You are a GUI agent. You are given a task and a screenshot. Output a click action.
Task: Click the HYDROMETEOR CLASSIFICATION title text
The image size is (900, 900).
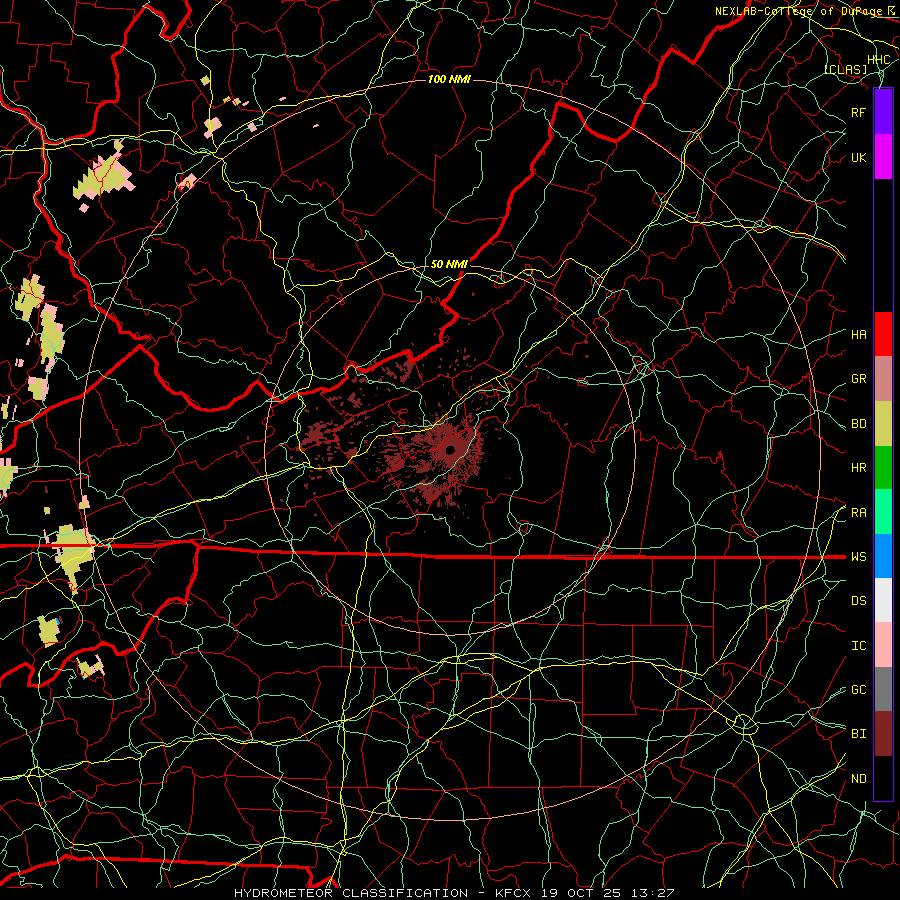coord(351,893)
